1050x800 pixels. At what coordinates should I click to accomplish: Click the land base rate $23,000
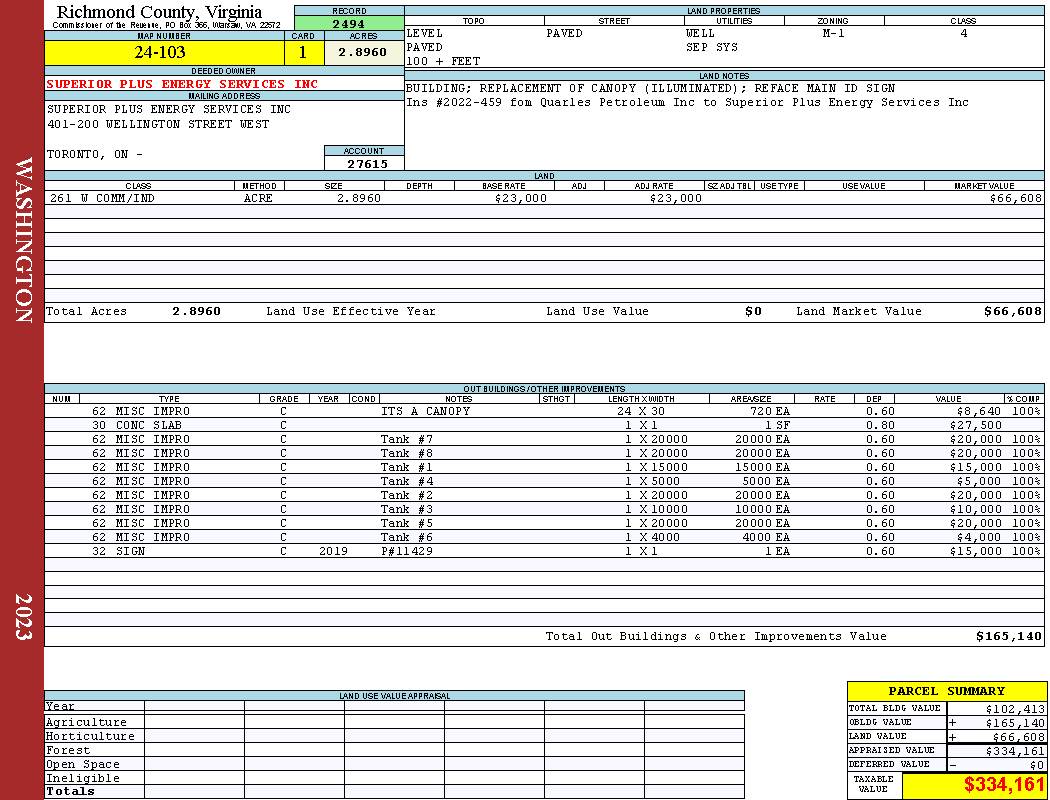520,198
